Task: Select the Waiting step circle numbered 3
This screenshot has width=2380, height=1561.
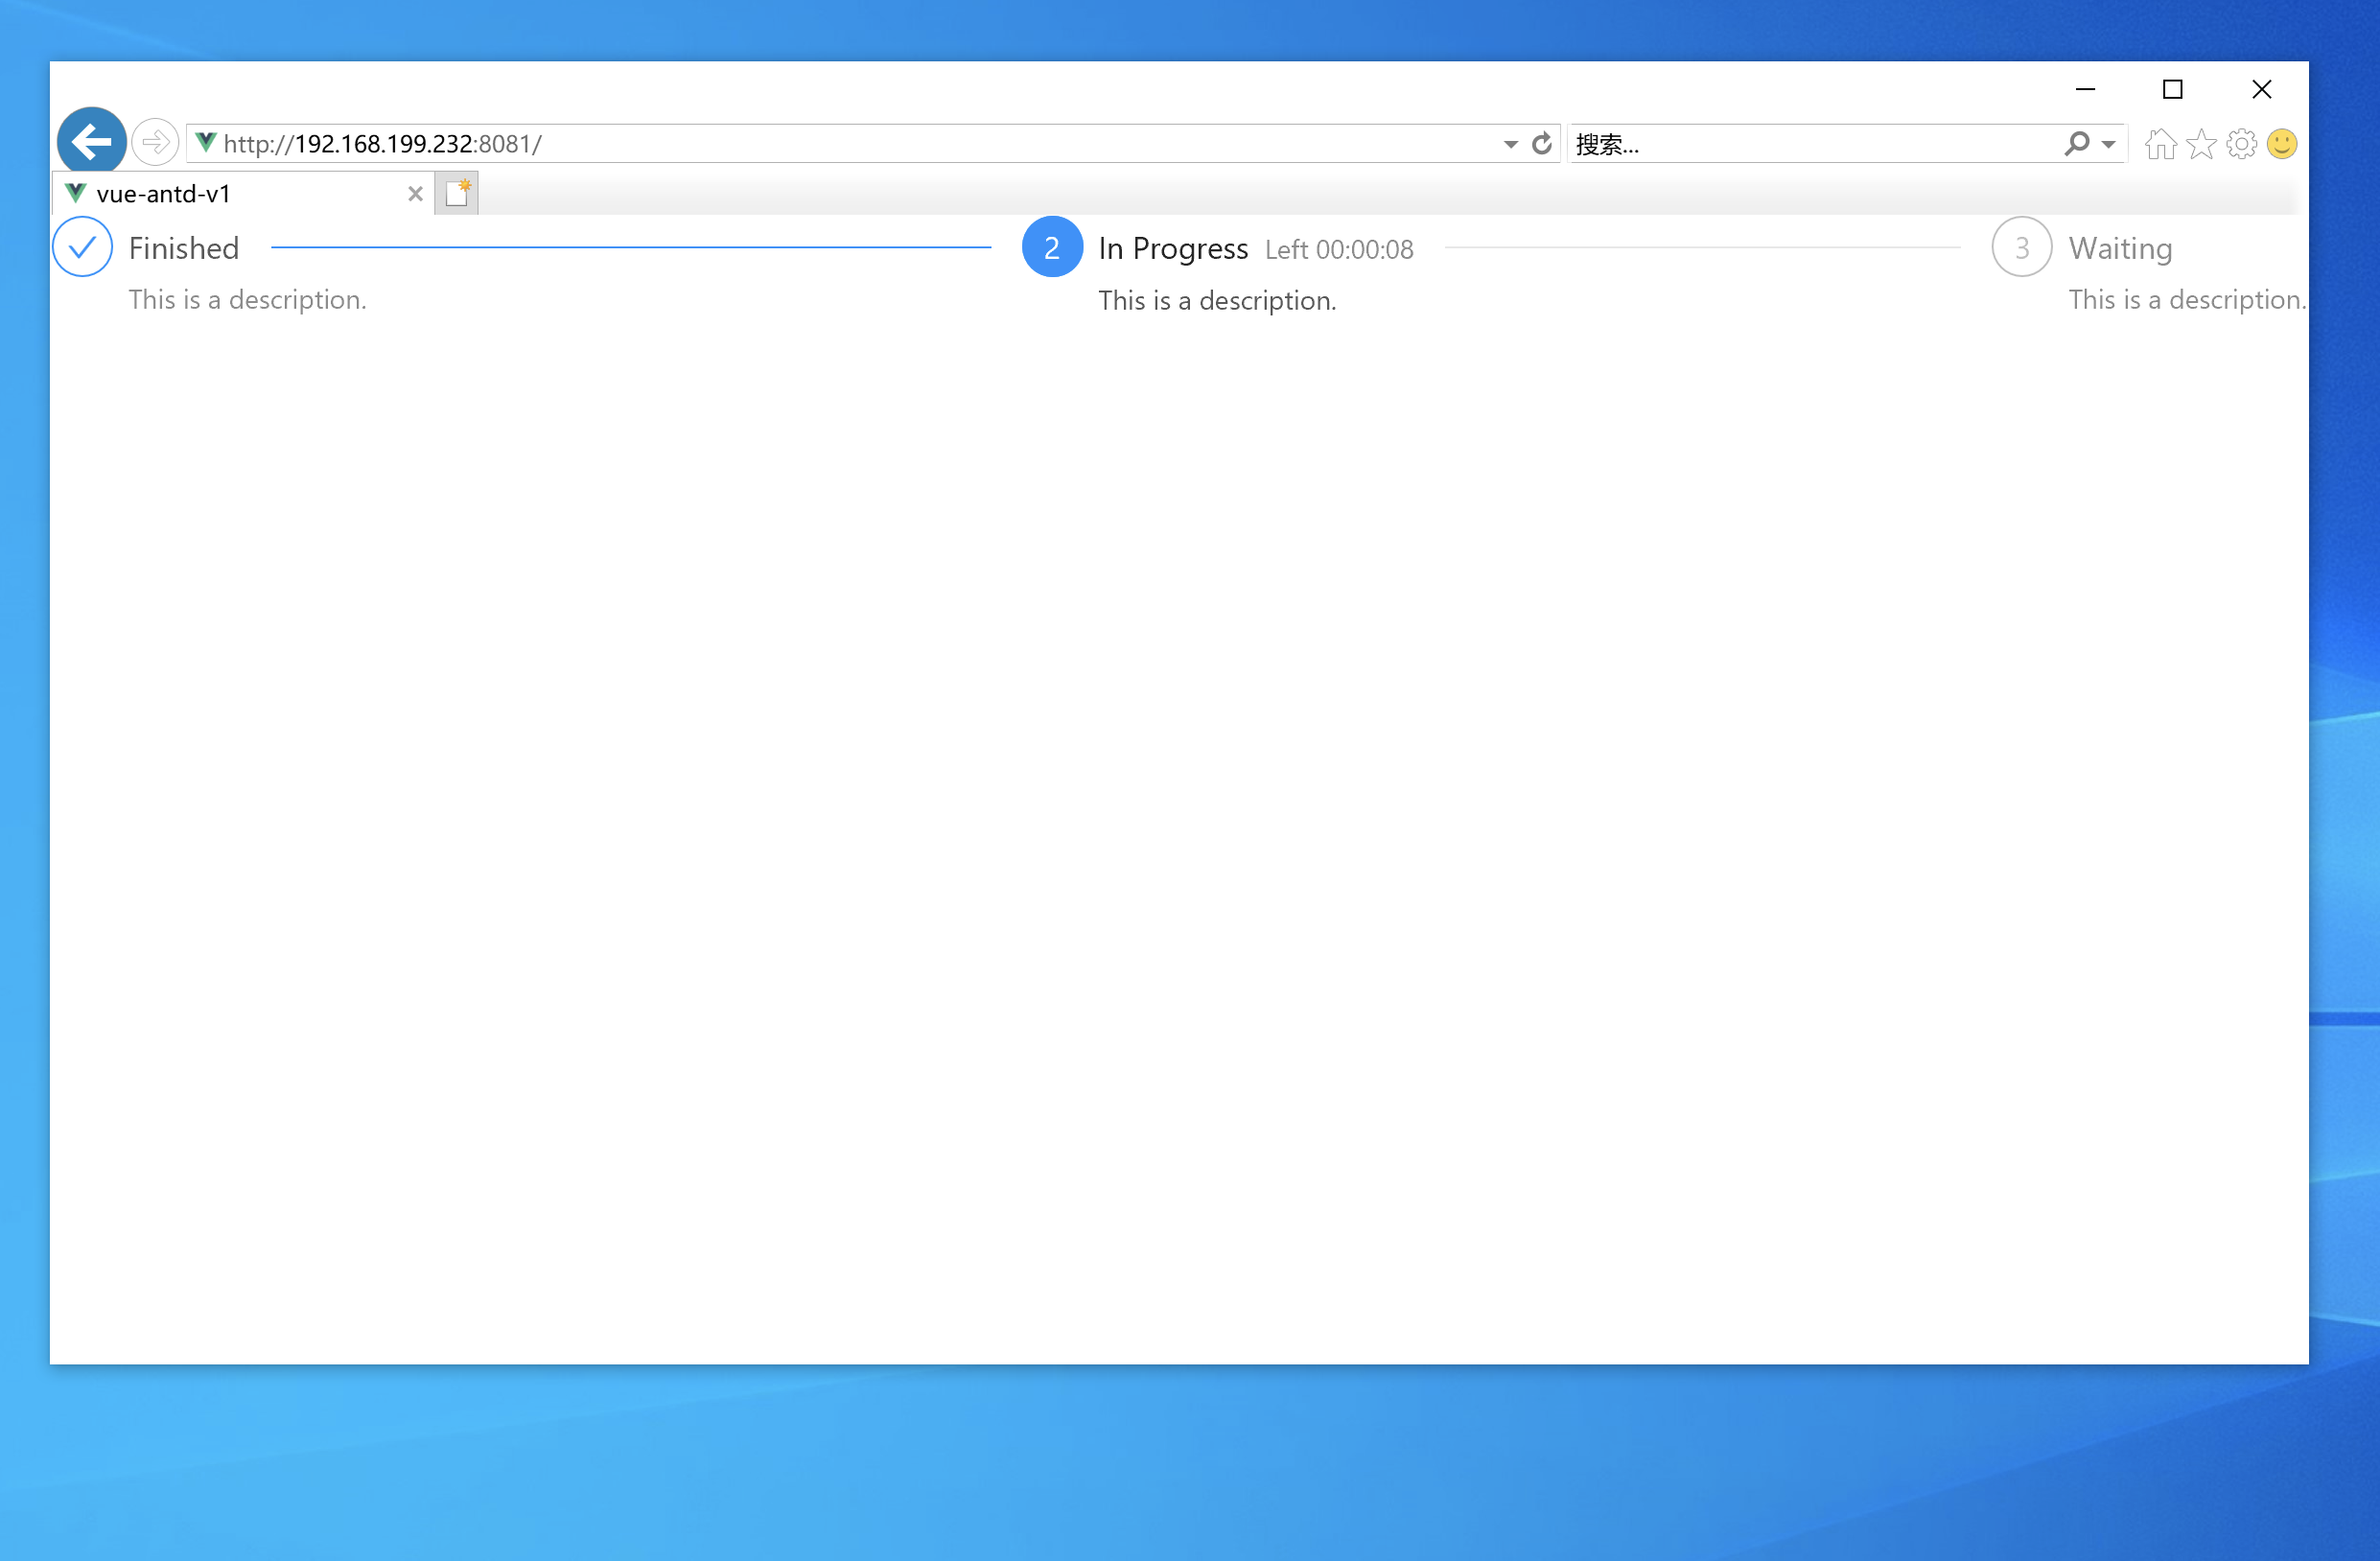Action: pos(2021,247)
